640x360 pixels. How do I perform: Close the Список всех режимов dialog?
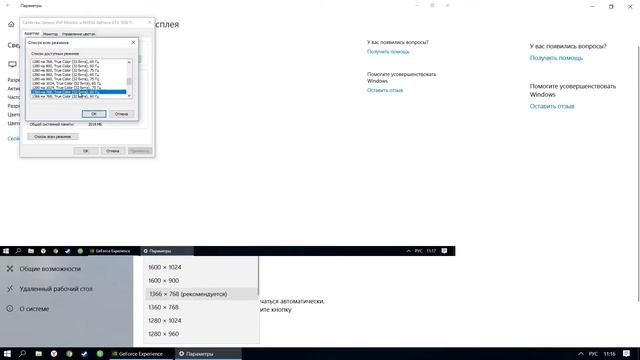pyautogui.click(x=133, y=42)
